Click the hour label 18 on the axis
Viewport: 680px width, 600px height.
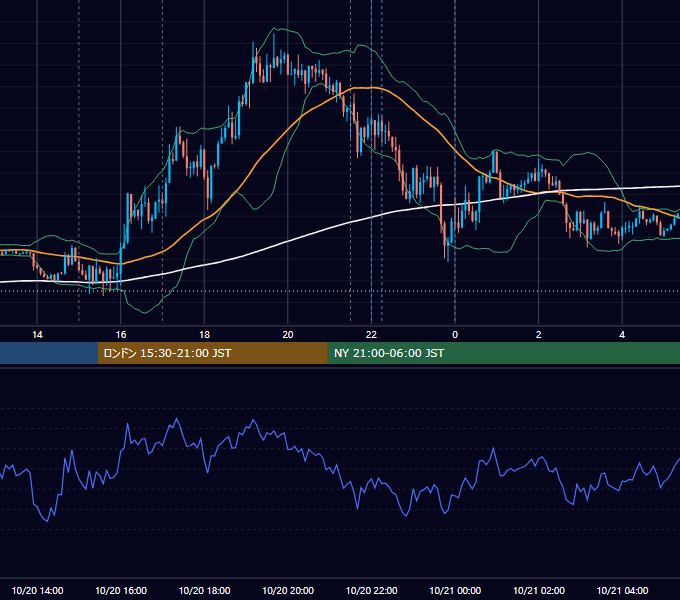tap(204, 334)
